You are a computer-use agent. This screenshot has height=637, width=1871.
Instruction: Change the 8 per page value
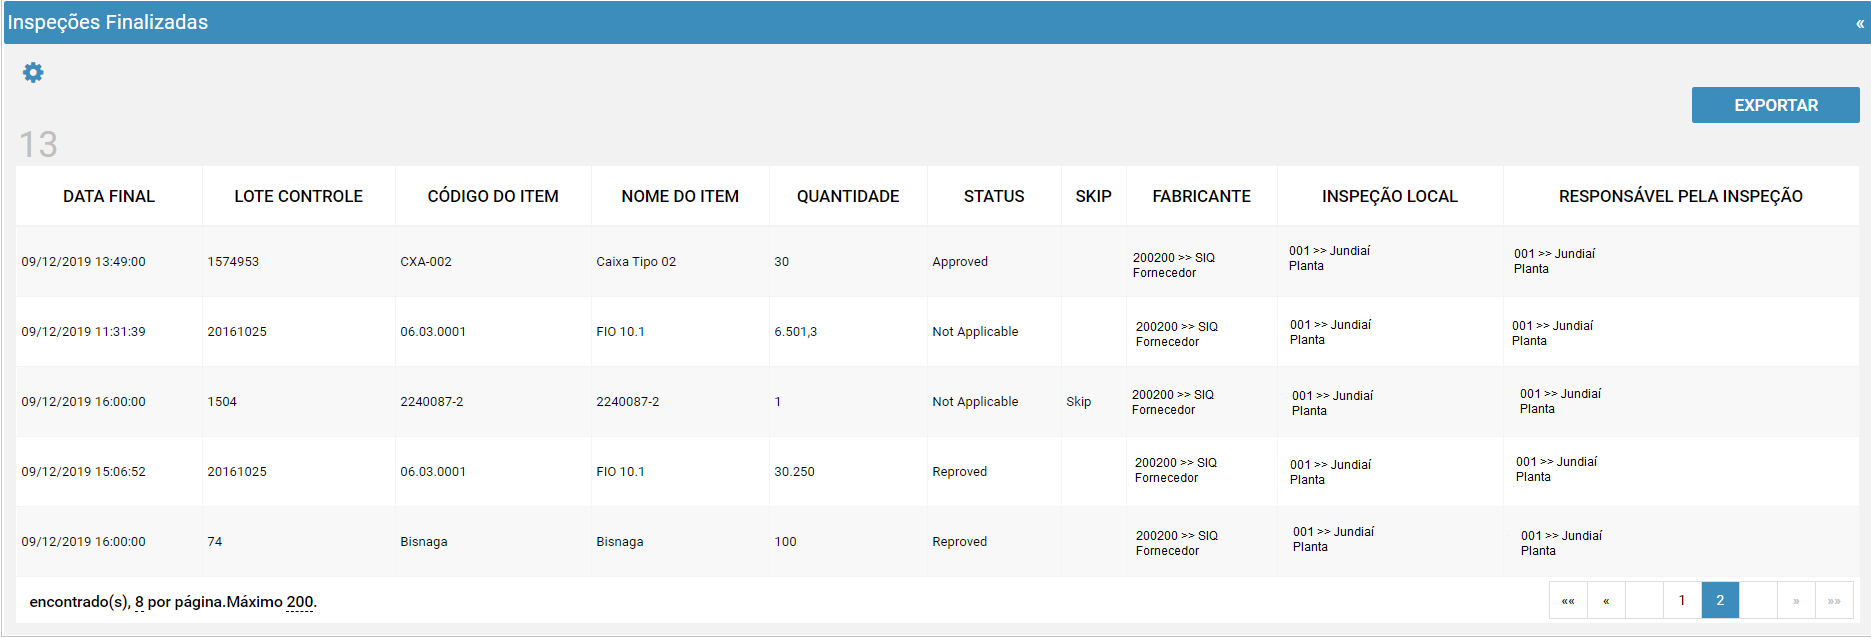[x=139, y=602]
